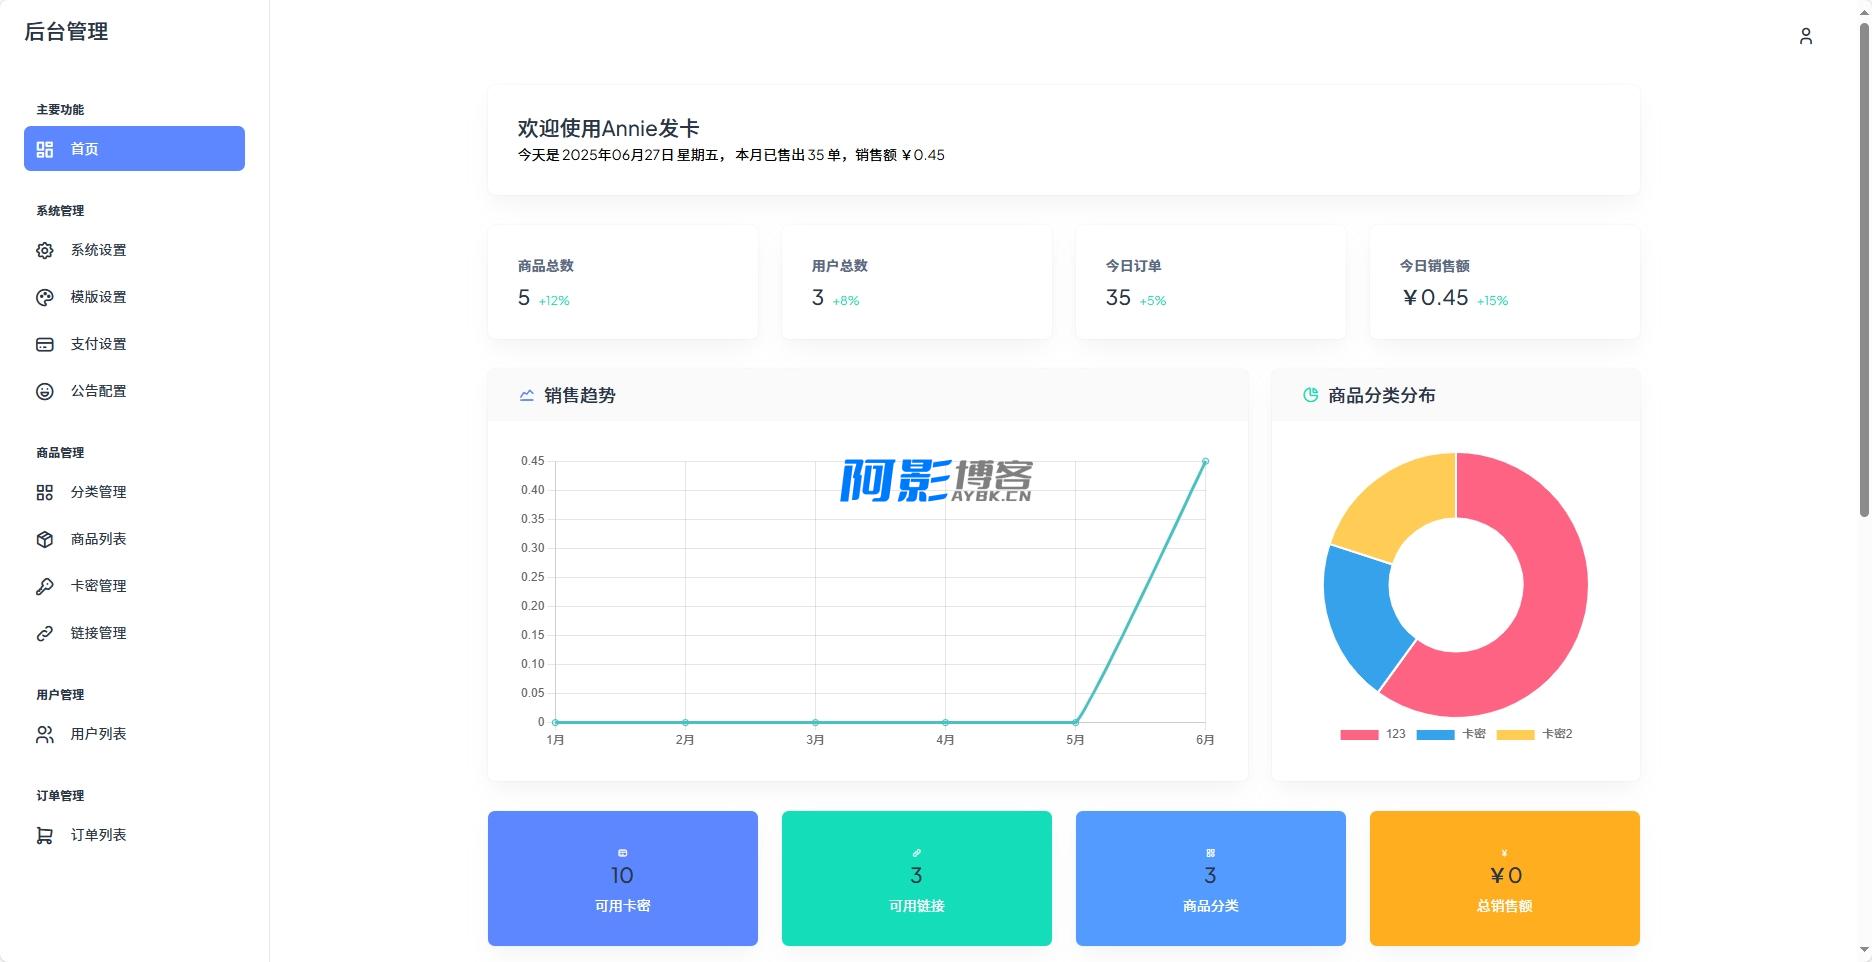Screen dimensions: 1872x962
Task: Toggle the 123 legend item in donut chart
Action: coord(1372,734)
